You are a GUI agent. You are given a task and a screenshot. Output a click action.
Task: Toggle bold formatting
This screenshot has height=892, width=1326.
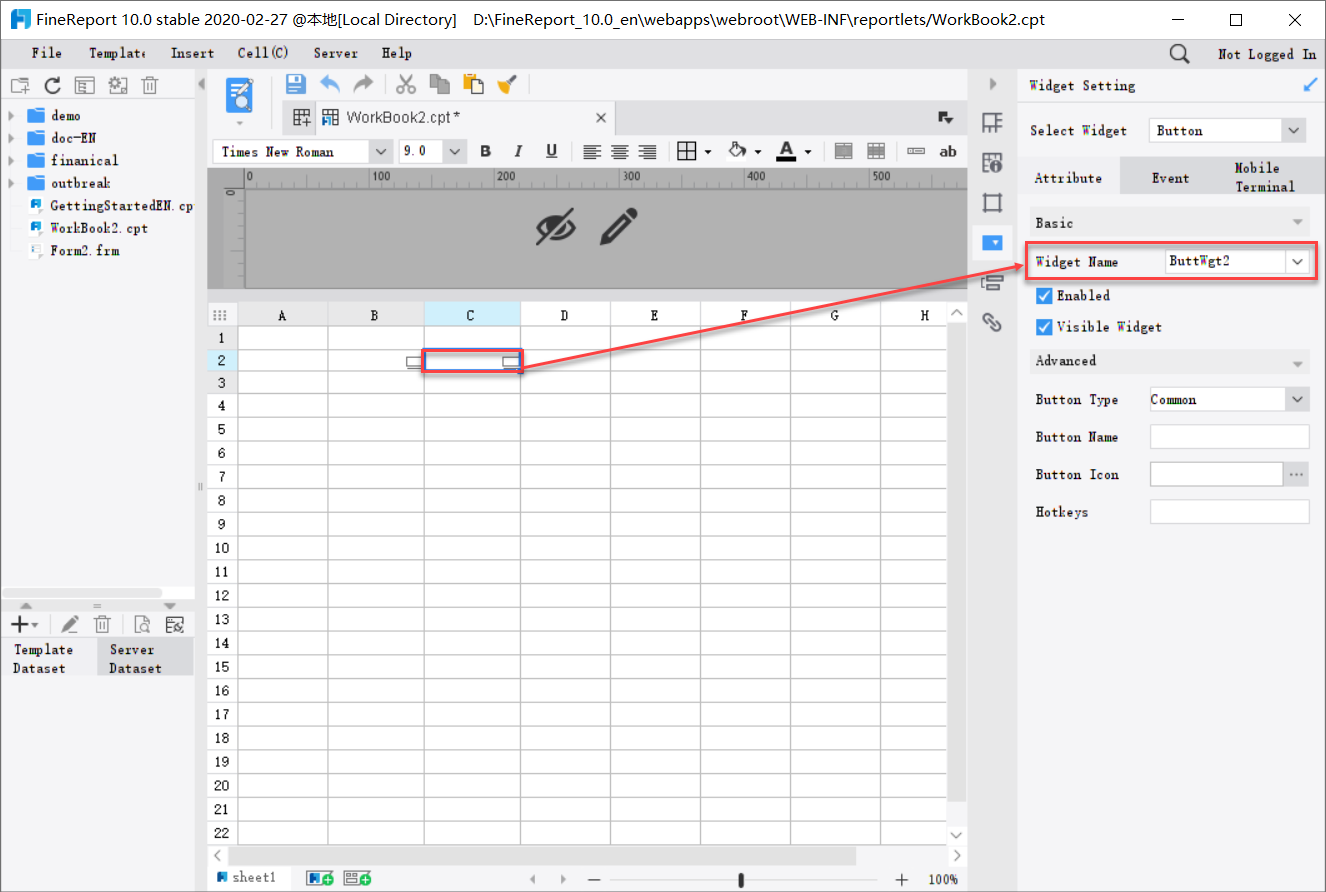[486, 151]
